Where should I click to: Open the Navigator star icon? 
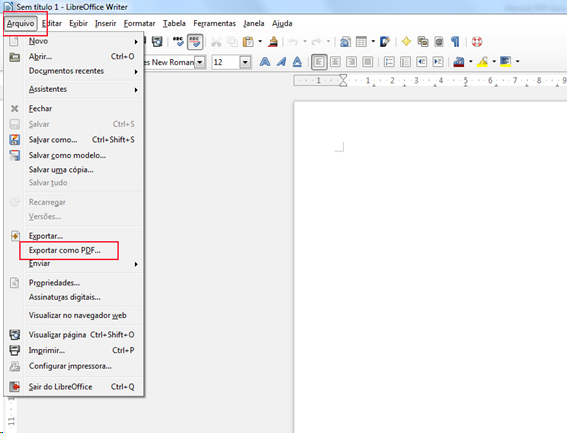406,42
